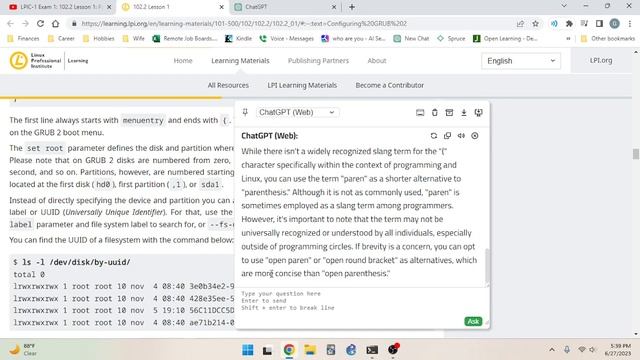Click the download conversation icon
Viewport: 640px width, 360px height.
tap(464, 113)
